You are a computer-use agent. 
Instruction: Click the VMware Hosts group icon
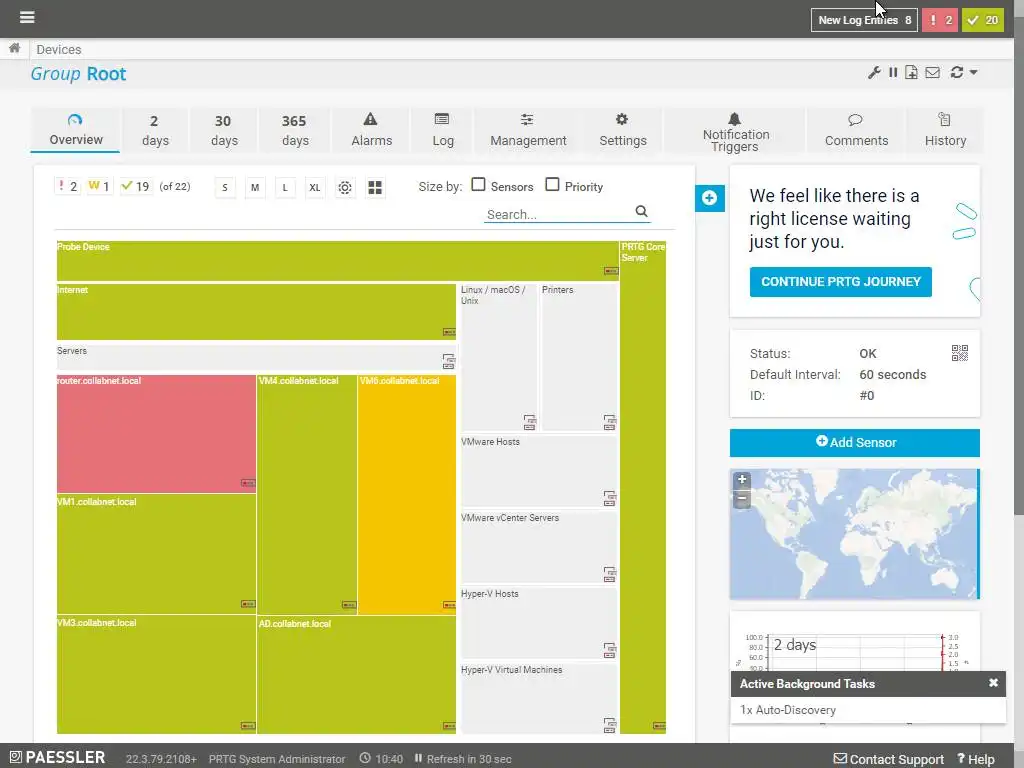point(609,498)
